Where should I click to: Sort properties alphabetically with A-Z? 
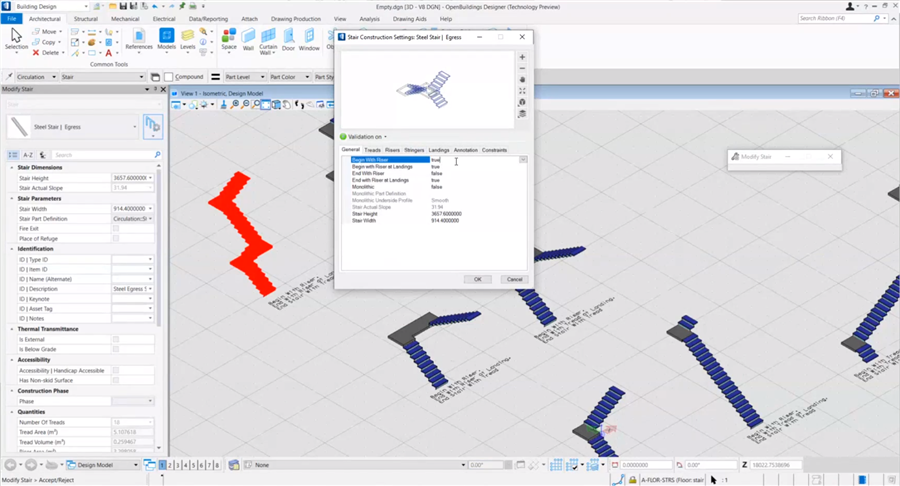28,155
